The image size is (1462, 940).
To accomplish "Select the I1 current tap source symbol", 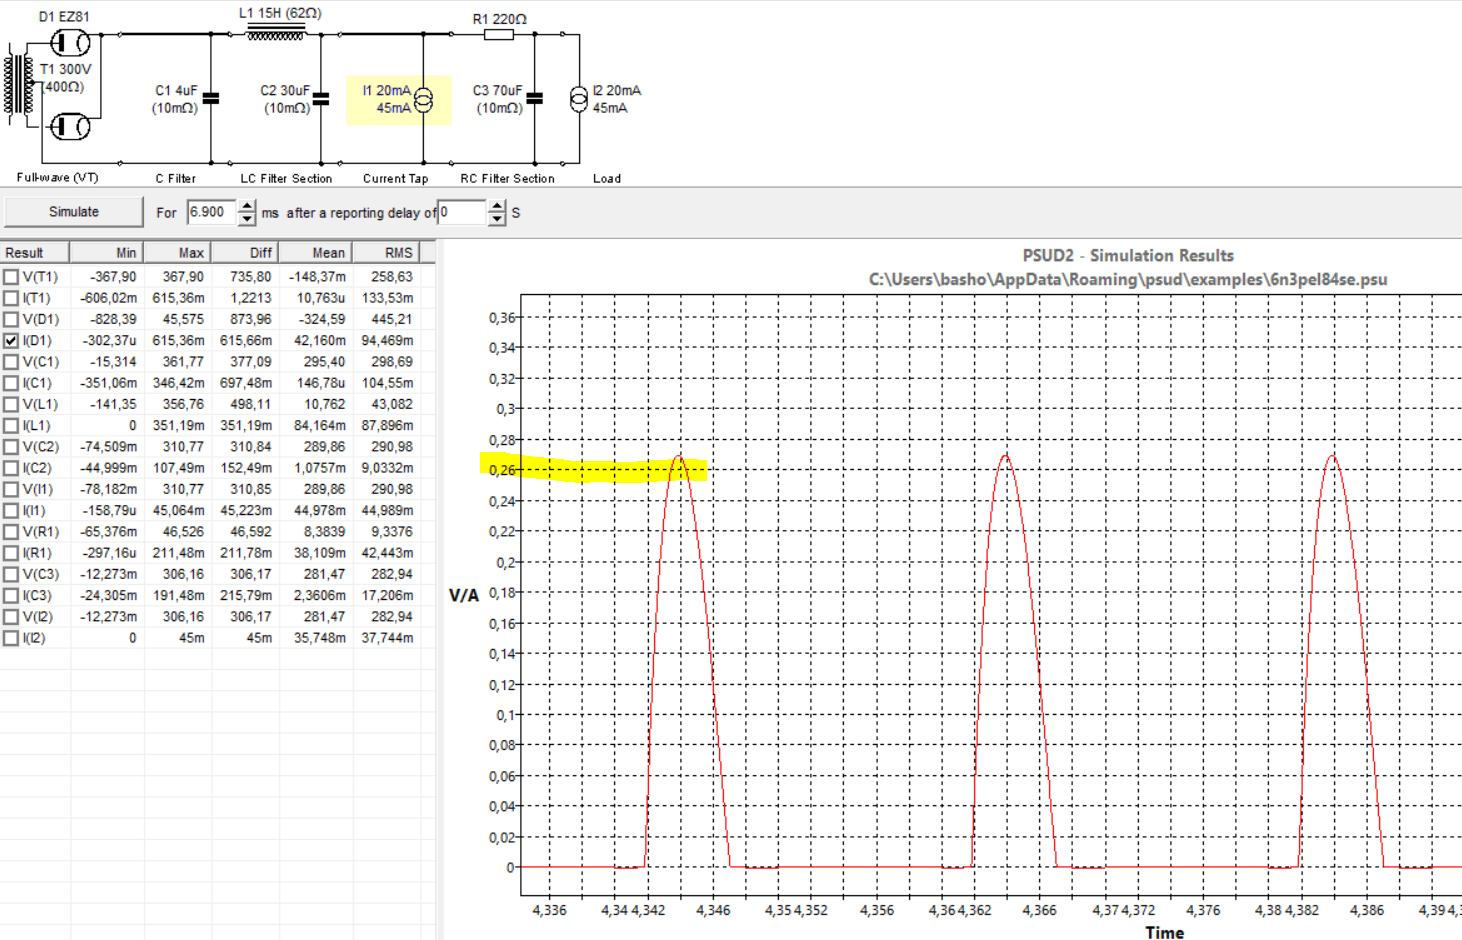I will (424, 100).
